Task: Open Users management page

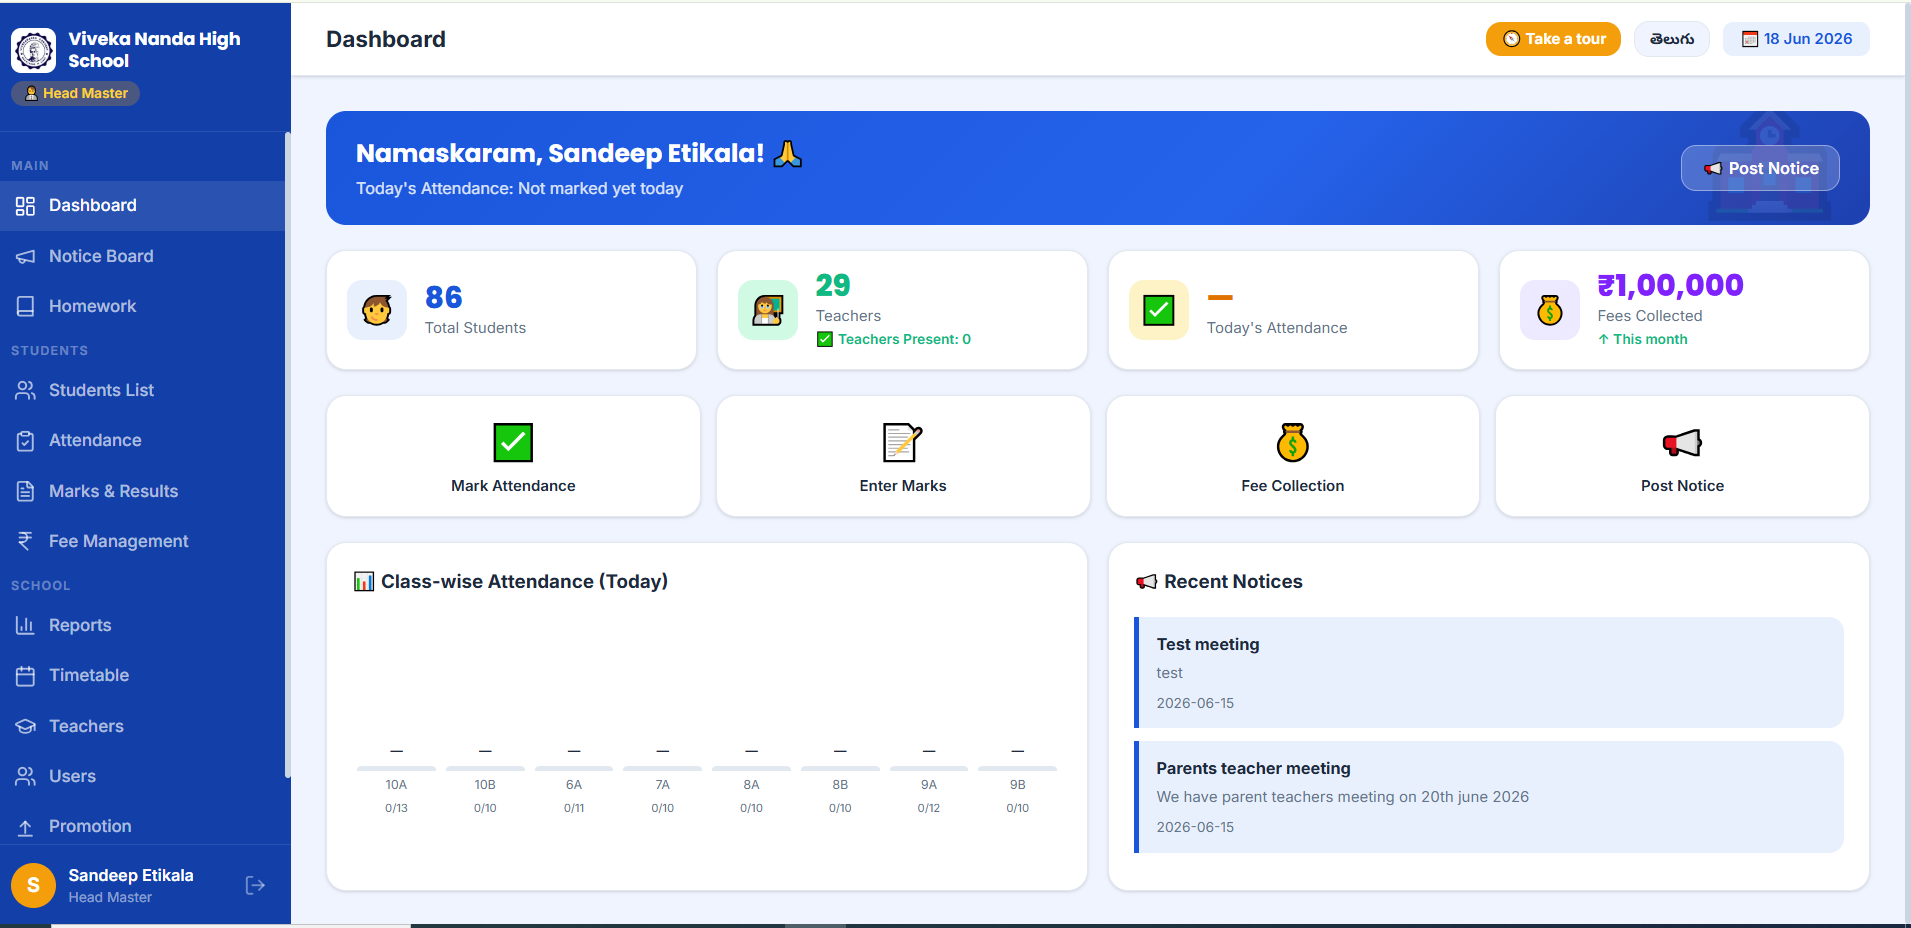Action: (x=142, y=777)
